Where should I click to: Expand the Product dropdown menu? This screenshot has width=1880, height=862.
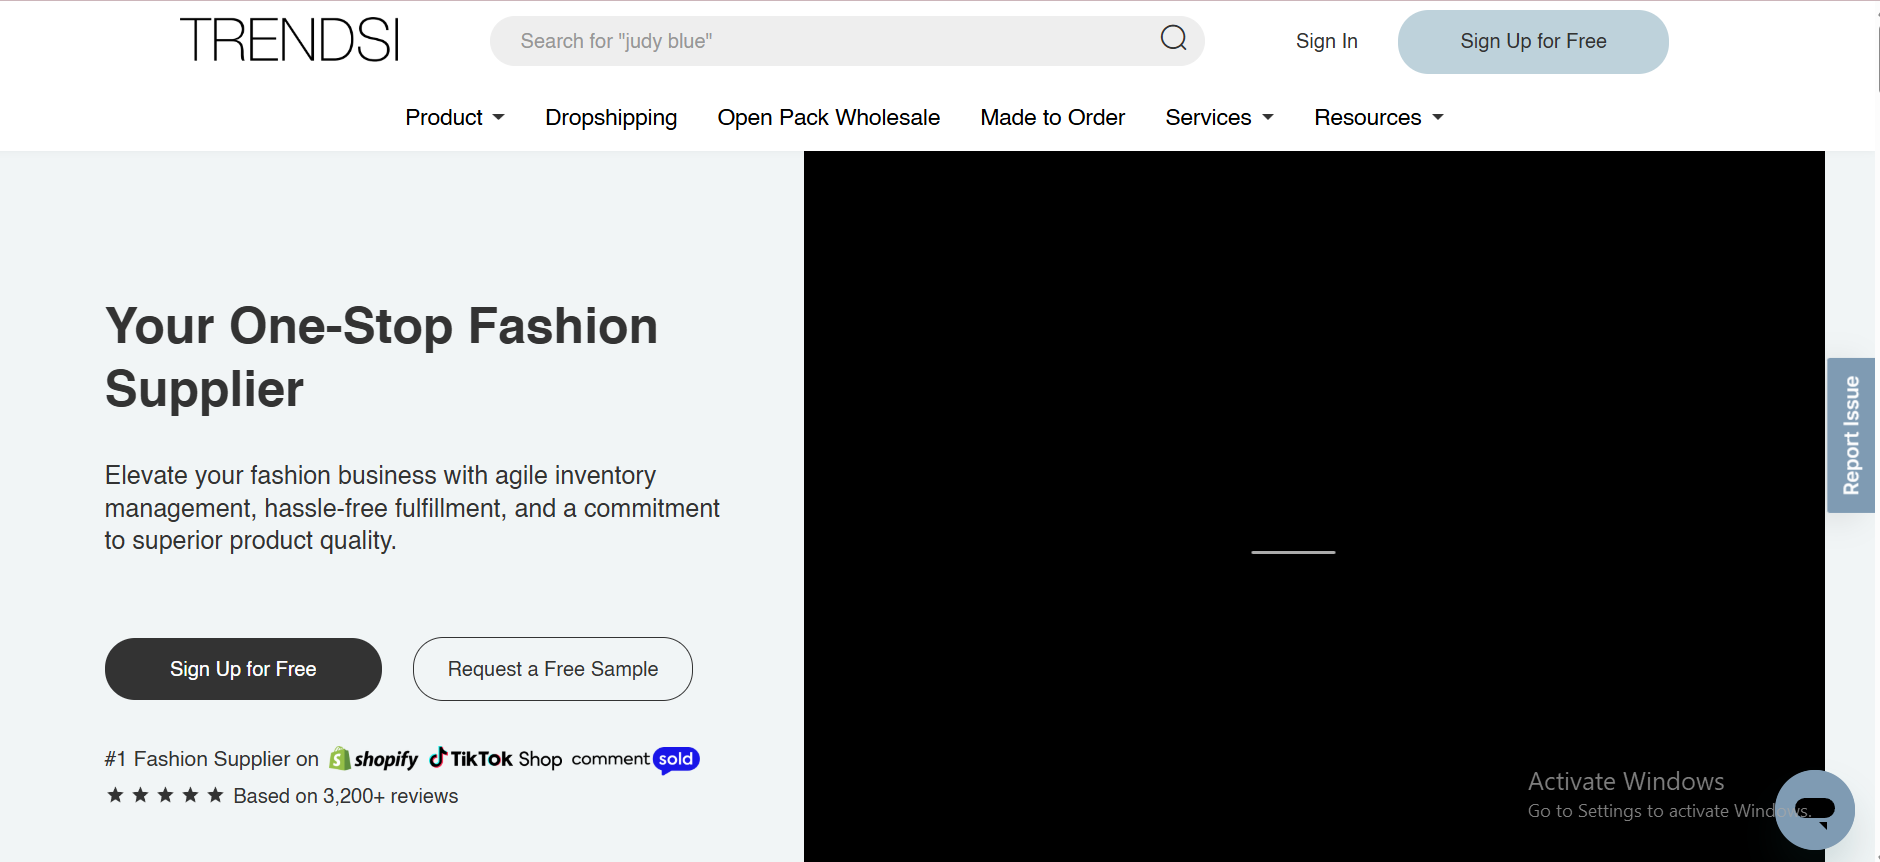pyautogui.click(x=455, y=118)
